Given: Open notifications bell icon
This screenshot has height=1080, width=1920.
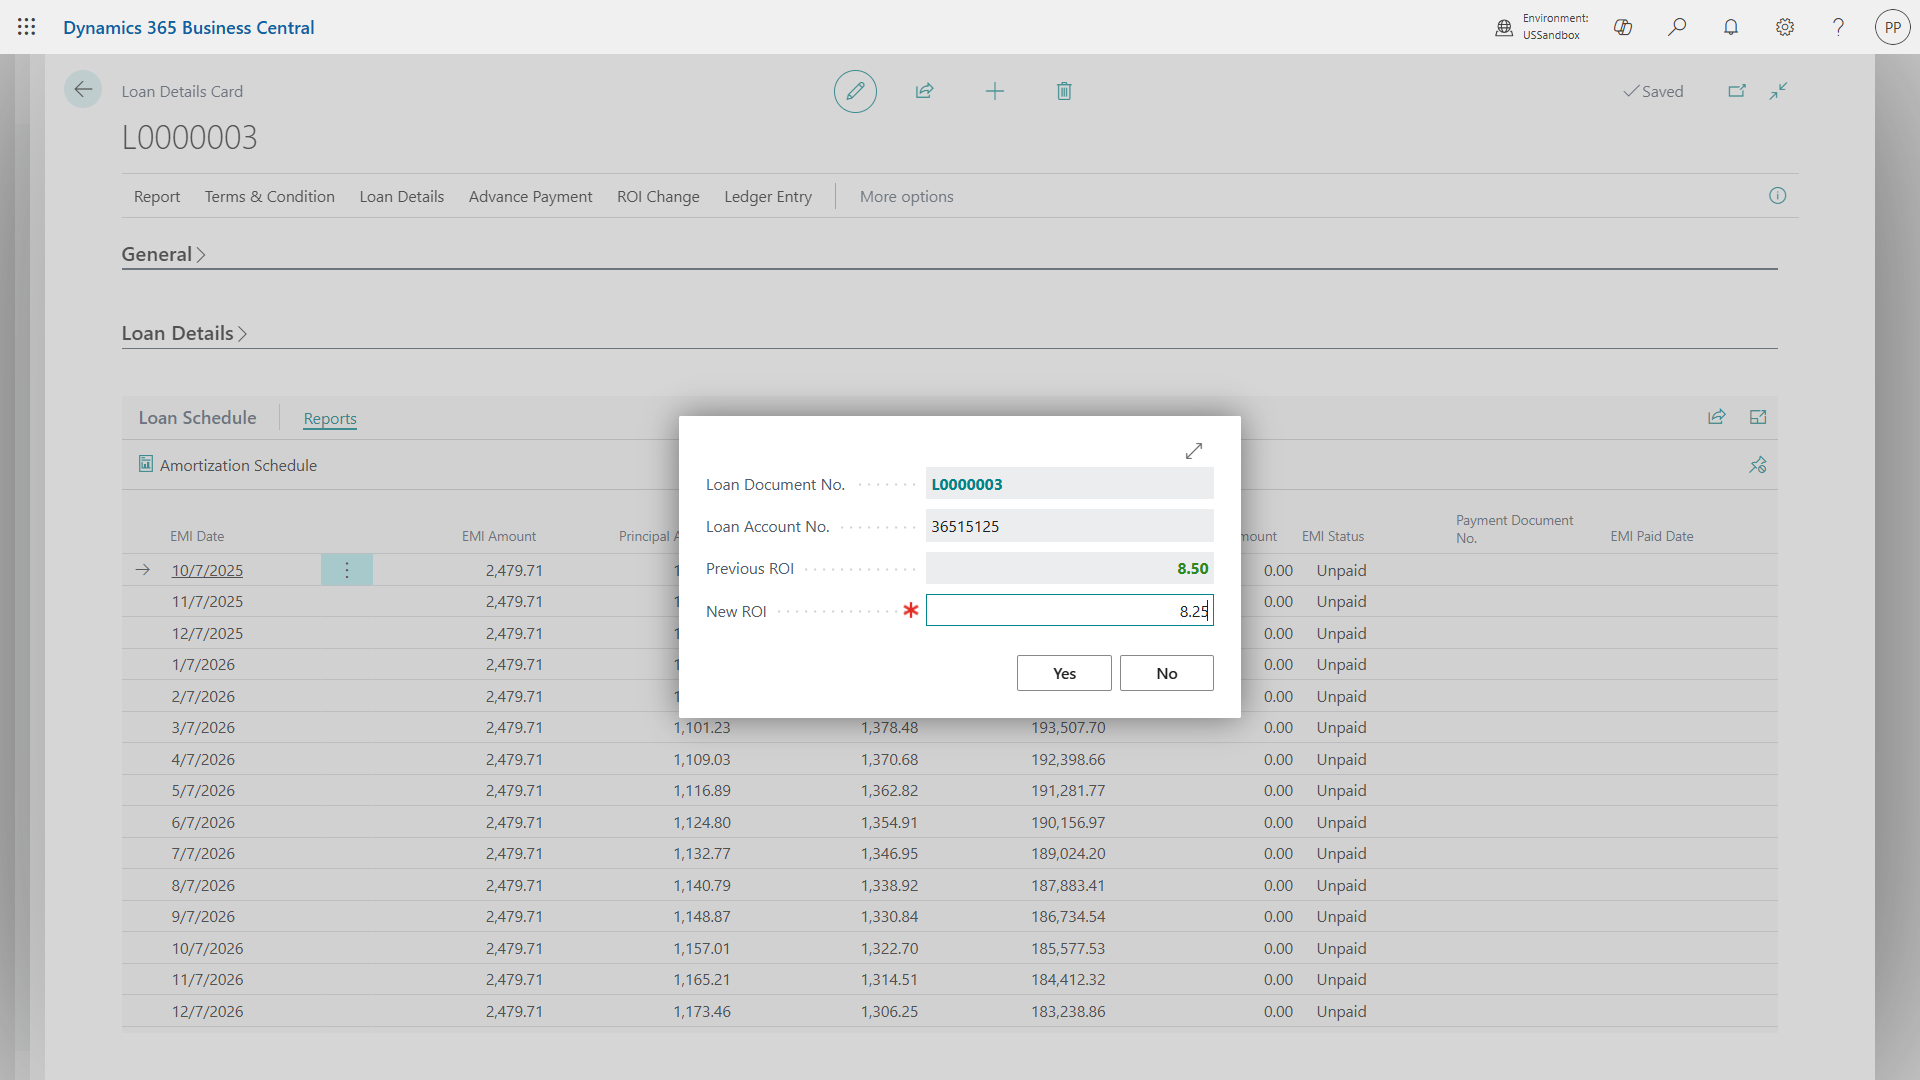Looking at the screenshot, I should [x=1731, y=27].
